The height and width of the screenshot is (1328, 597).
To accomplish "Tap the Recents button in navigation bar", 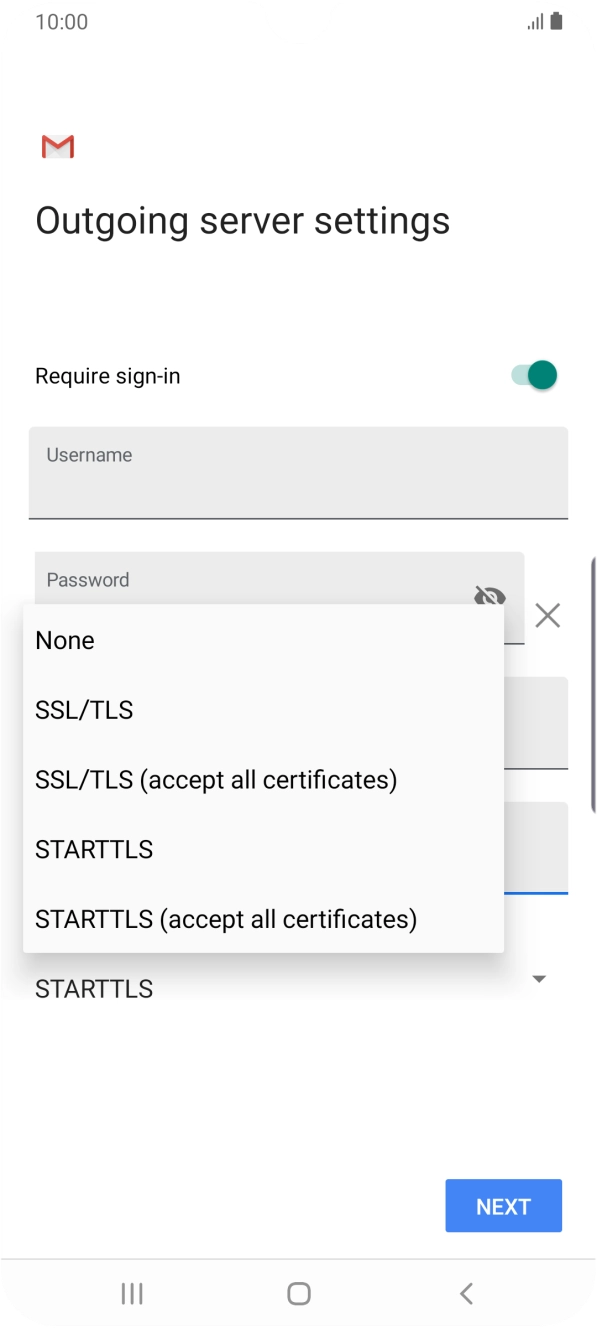I will pos(131,1292).
